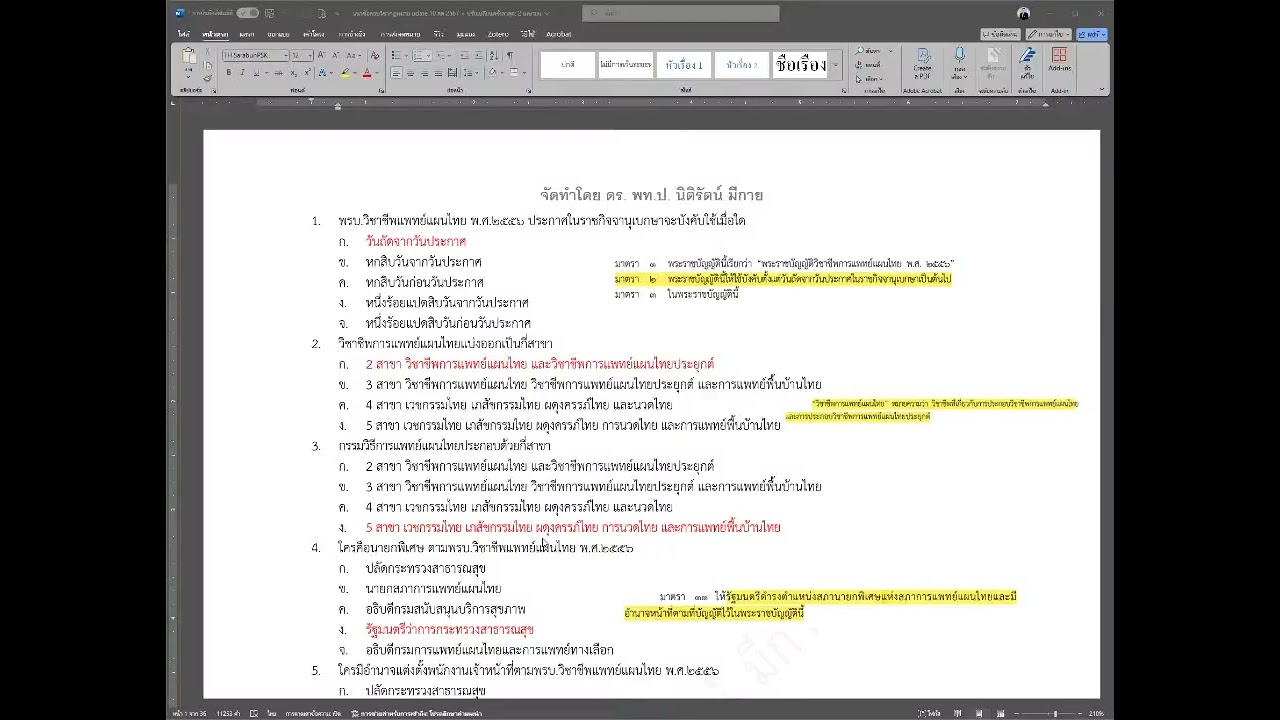Expand the Styles gallery
1280x720 pixels.
835,66
